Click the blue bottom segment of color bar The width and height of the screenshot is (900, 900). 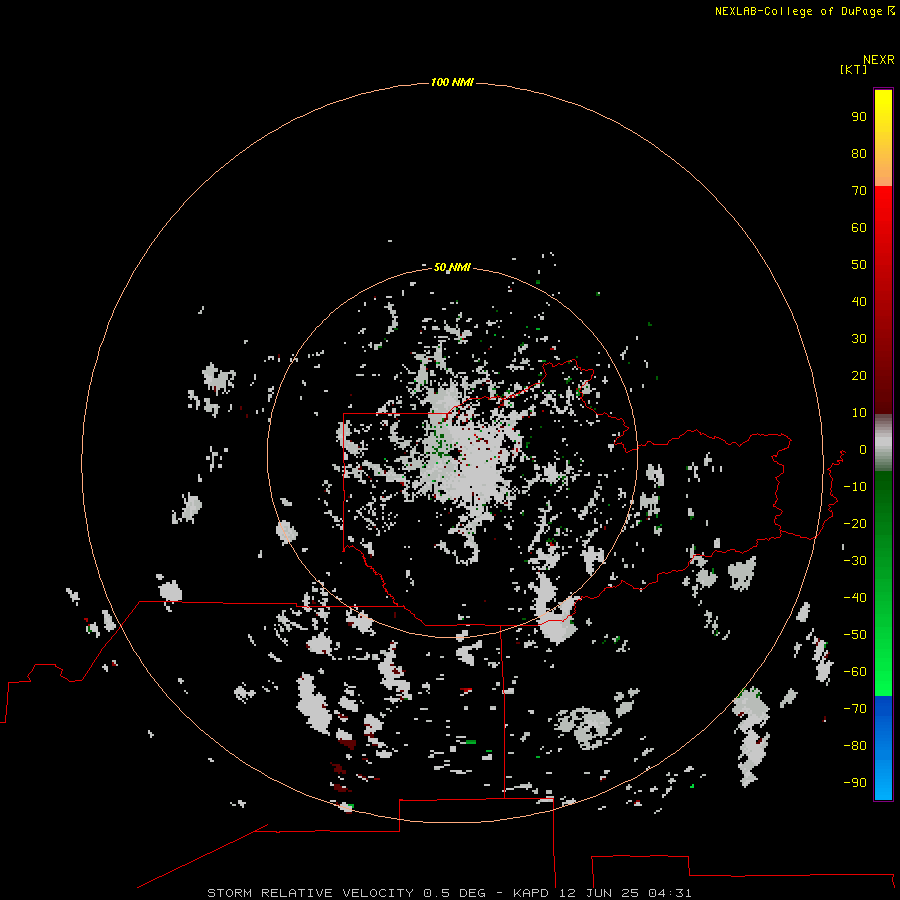[x=883, y=748]
